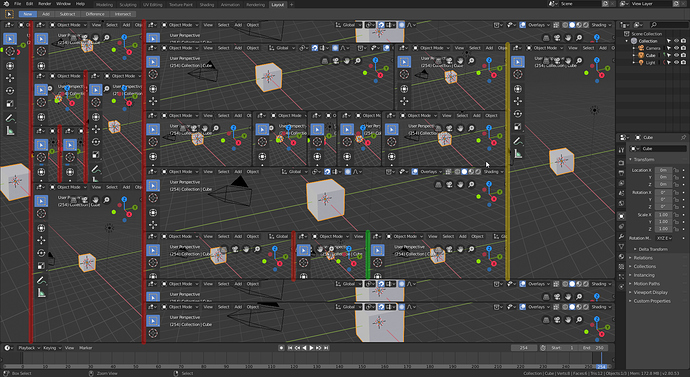Click the Light object icon in outliner
Image resolution: width=690 pixels, height=377 pixels.
(641, 62)
